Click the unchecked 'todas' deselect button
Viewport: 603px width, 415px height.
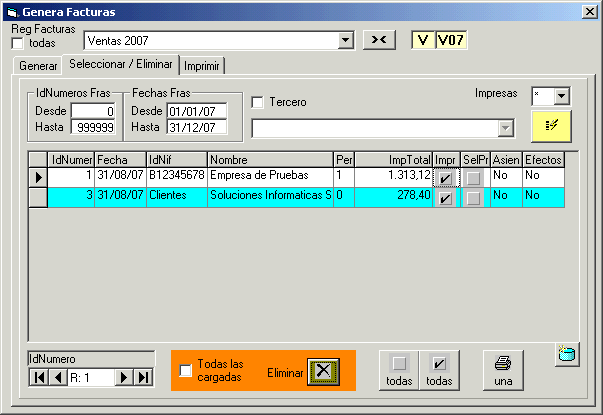400,371
